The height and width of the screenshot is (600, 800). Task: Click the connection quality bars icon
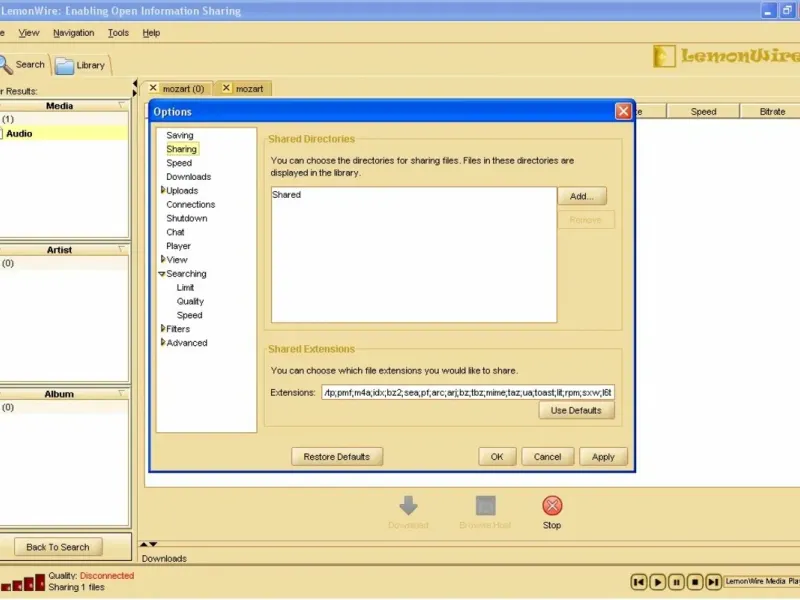[x=23, y=582]
